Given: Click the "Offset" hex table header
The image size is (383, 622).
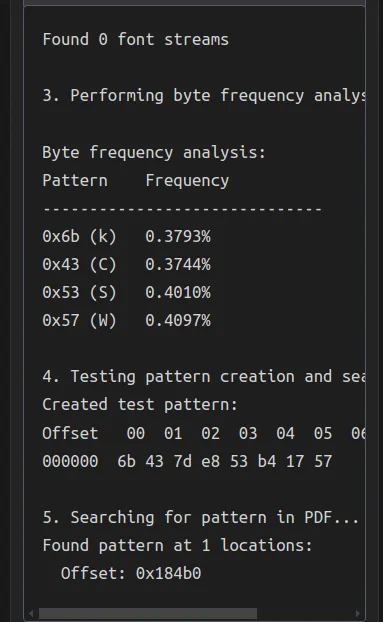Looking at the screenshot, I should coord(70,433).
